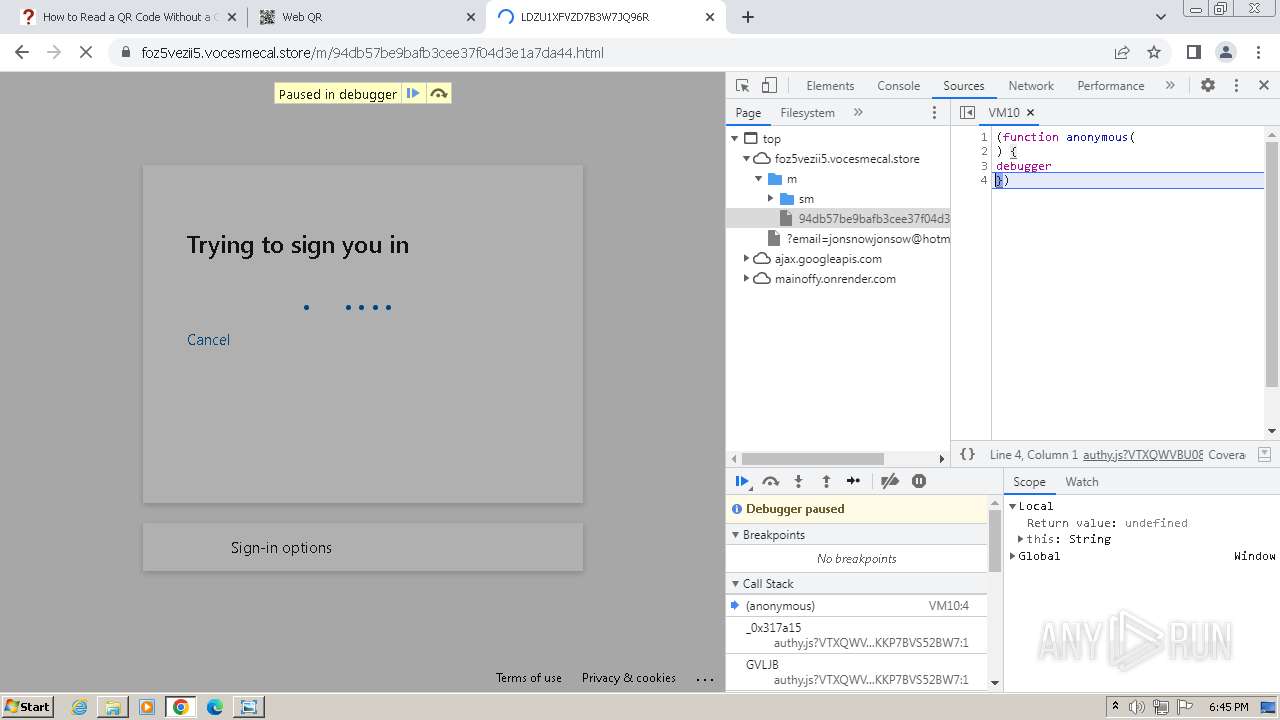The image size is (1280, 720).
Task: Go back to previous page
Action: pyautogui.click(x=22, y=53)
